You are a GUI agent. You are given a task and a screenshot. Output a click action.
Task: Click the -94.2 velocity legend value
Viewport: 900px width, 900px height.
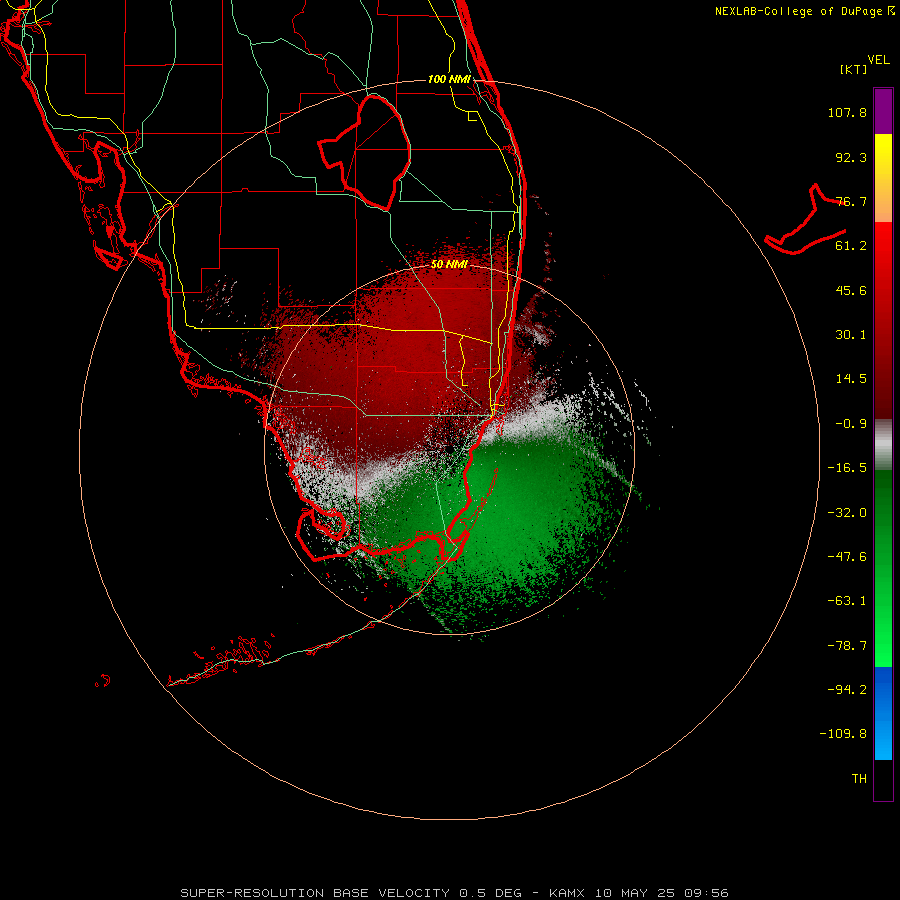click(x=847, y=690)
